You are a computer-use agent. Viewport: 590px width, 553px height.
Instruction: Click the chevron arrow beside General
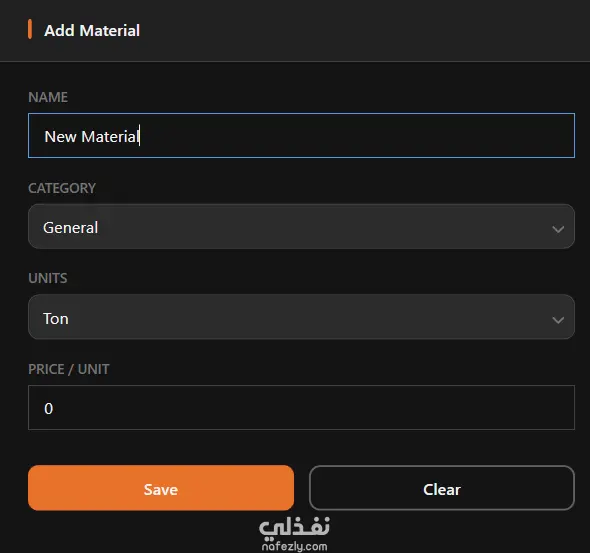pyautogui.click(x=558, y=229)
